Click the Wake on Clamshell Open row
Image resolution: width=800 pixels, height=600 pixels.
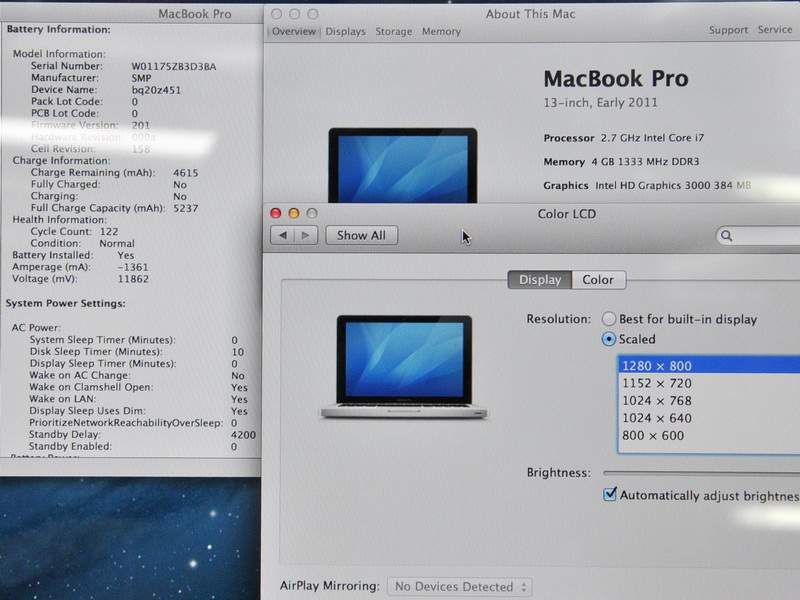[x=138, y=387]
